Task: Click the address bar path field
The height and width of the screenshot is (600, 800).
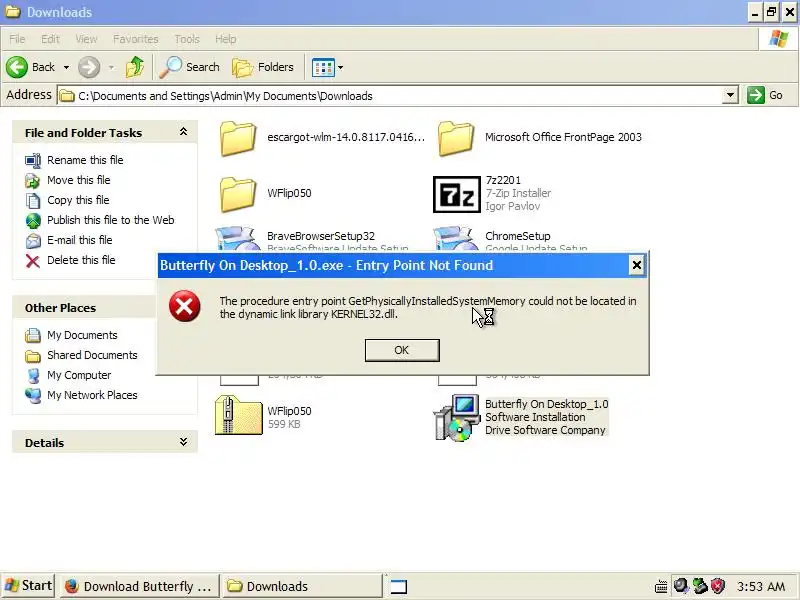Action: coord(390,96)
